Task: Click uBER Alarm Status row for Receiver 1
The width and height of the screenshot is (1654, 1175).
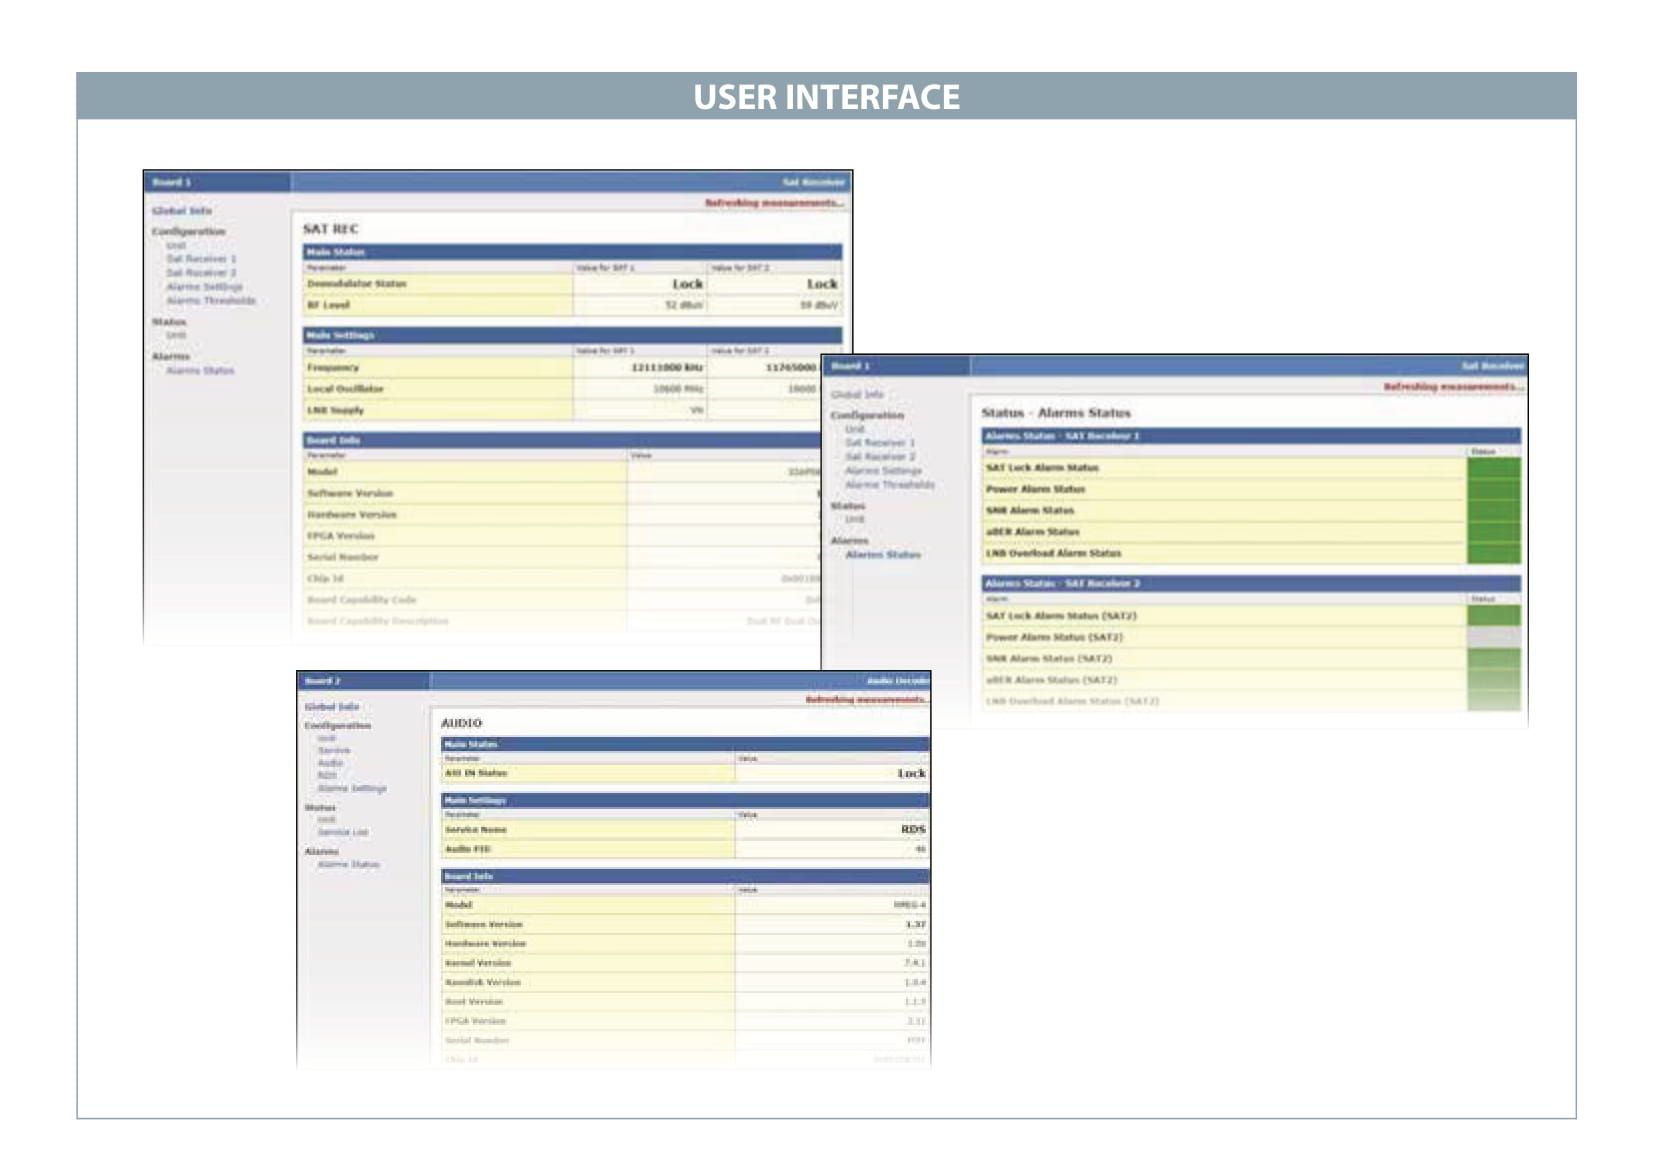Action: point(1250,532)
